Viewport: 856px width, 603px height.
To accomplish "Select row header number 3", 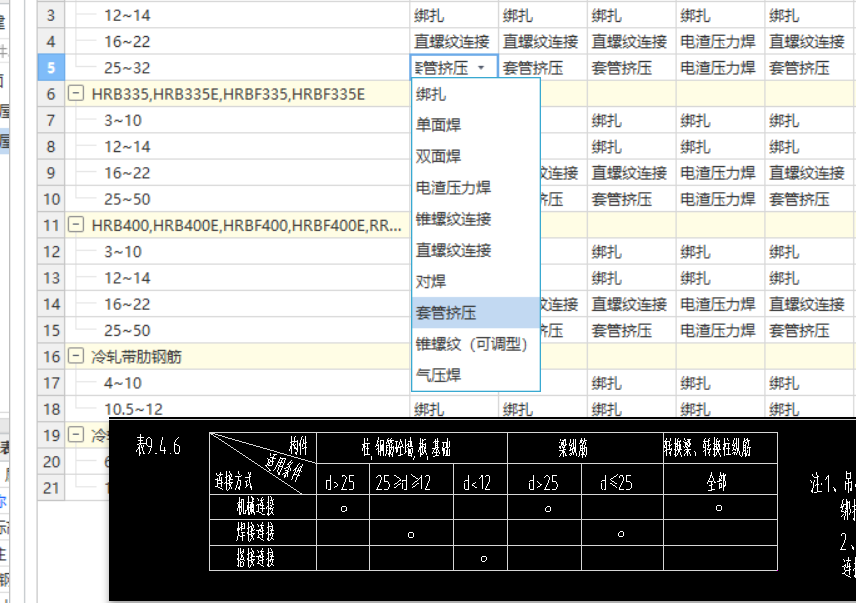I will click(x=51, y=15).
